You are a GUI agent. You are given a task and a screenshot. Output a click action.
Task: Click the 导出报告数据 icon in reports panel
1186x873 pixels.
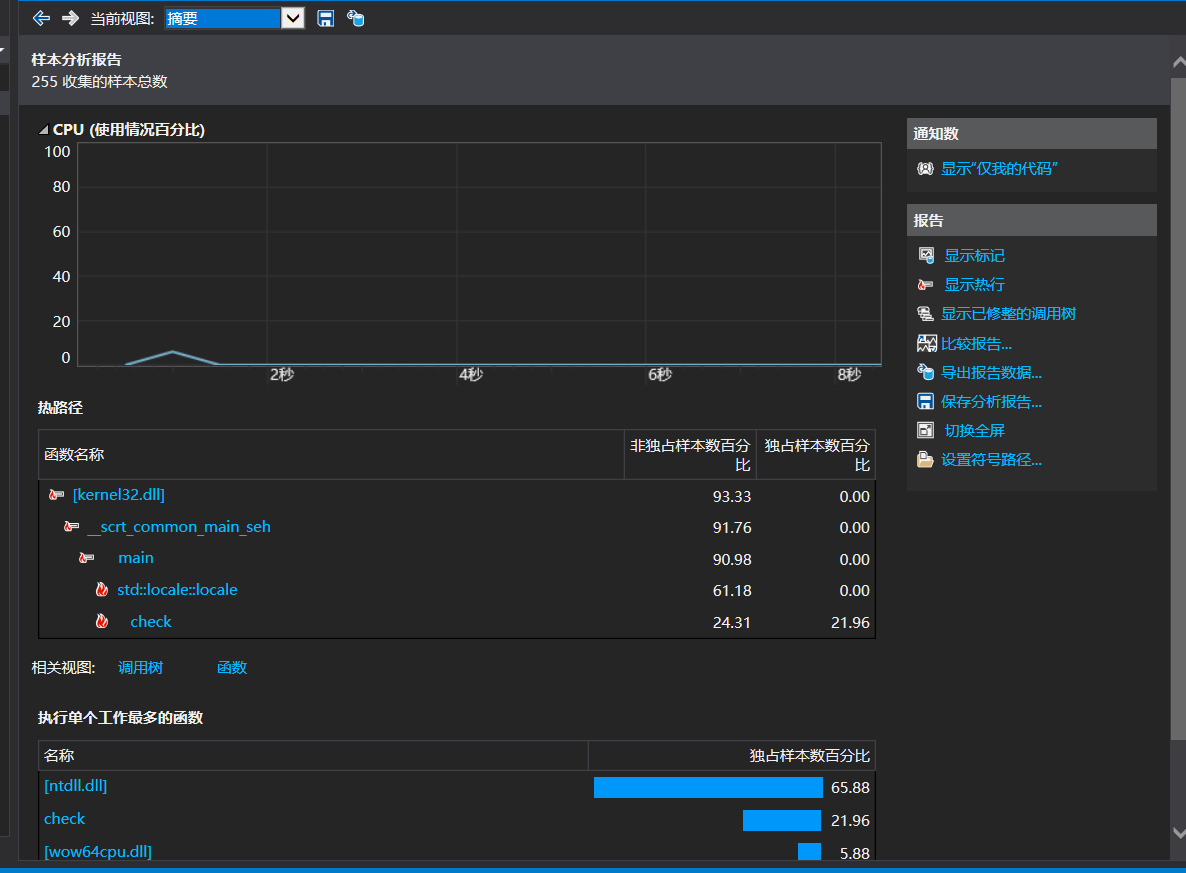point(925,372)
